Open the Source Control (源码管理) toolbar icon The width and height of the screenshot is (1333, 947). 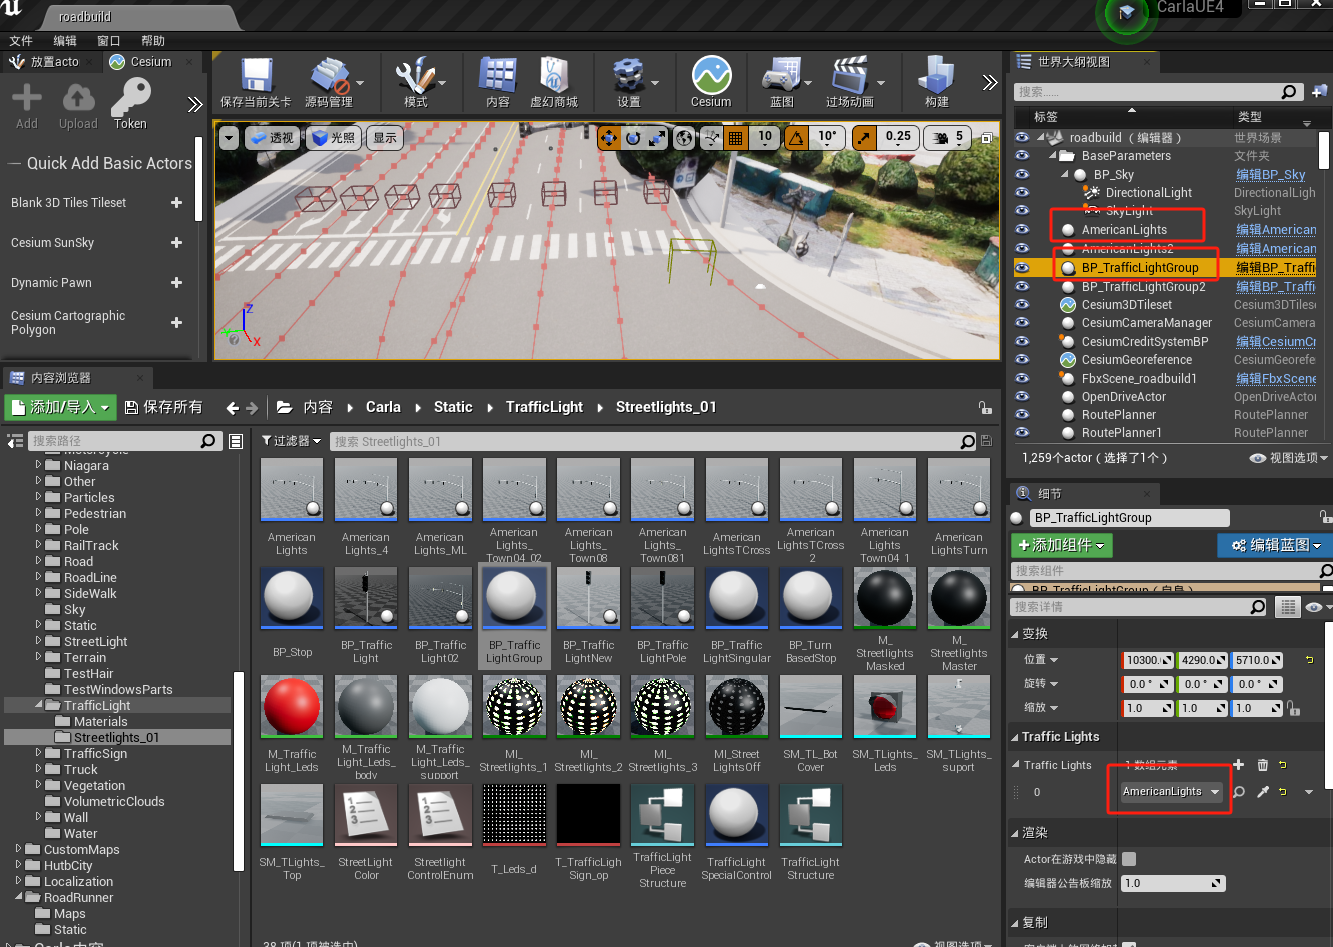coord(328,78)
